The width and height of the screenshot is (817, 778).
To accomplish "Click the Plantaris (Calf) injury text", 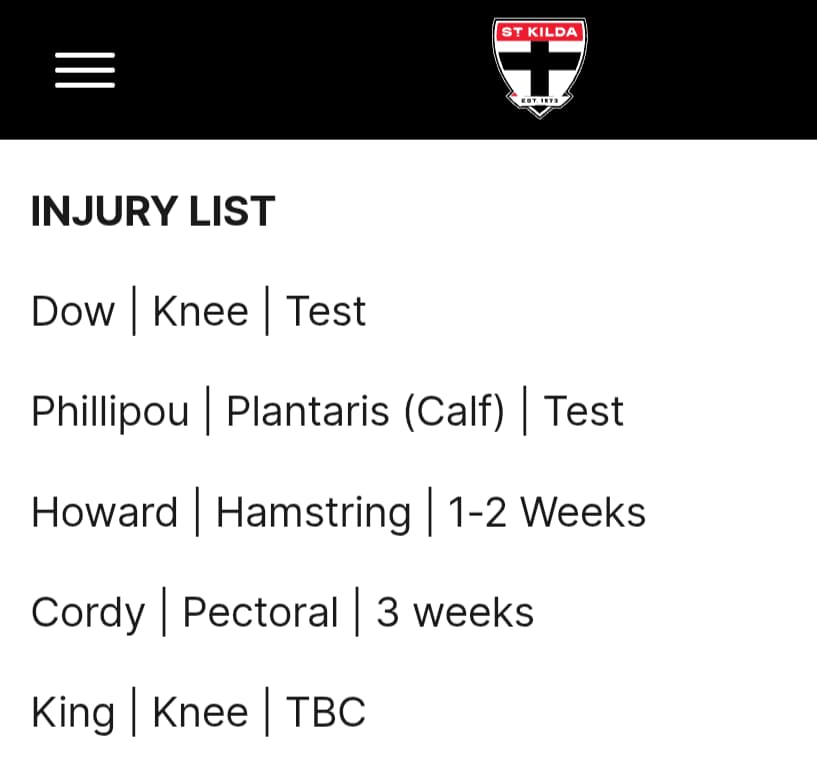I will coord(366,412).
